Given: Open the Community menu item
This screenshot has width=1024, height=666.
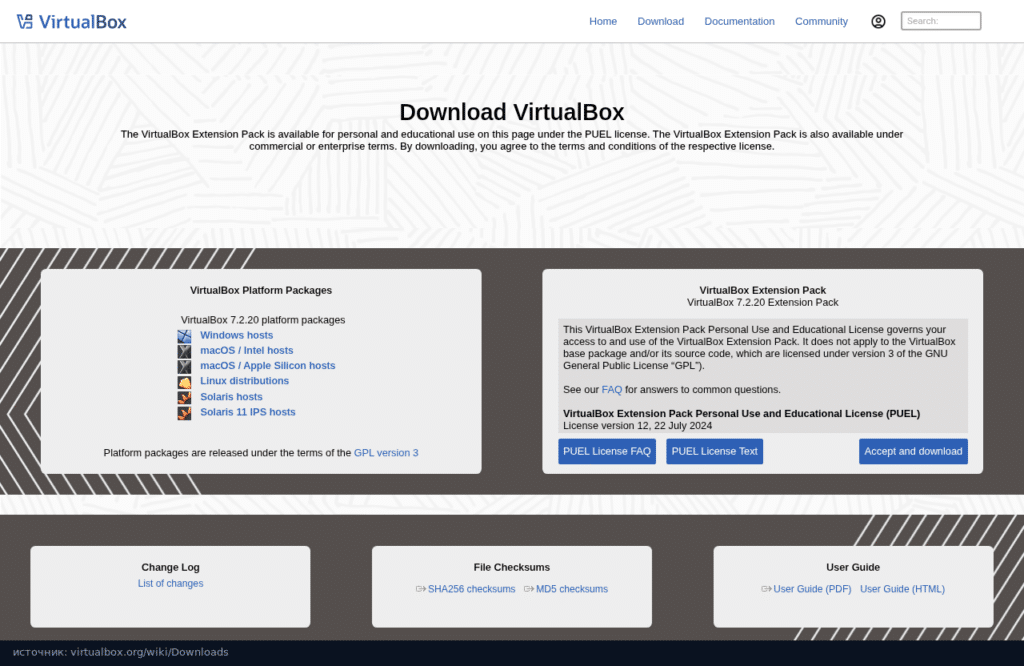Looking at the screenshot, I should coord(821,22).
